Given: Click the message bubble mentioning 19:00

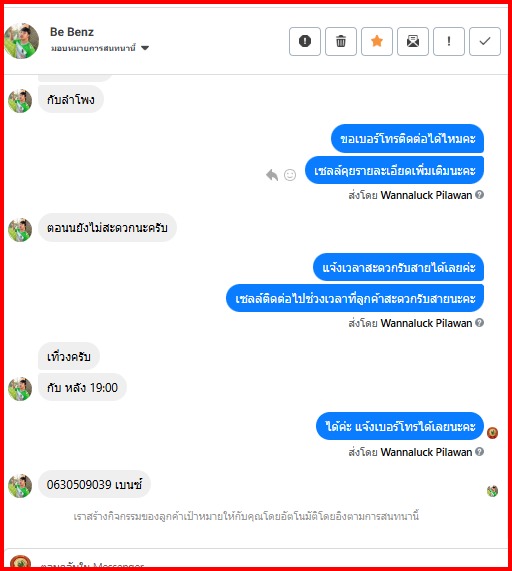Looking at the screenshot, I should coord(82,387).
